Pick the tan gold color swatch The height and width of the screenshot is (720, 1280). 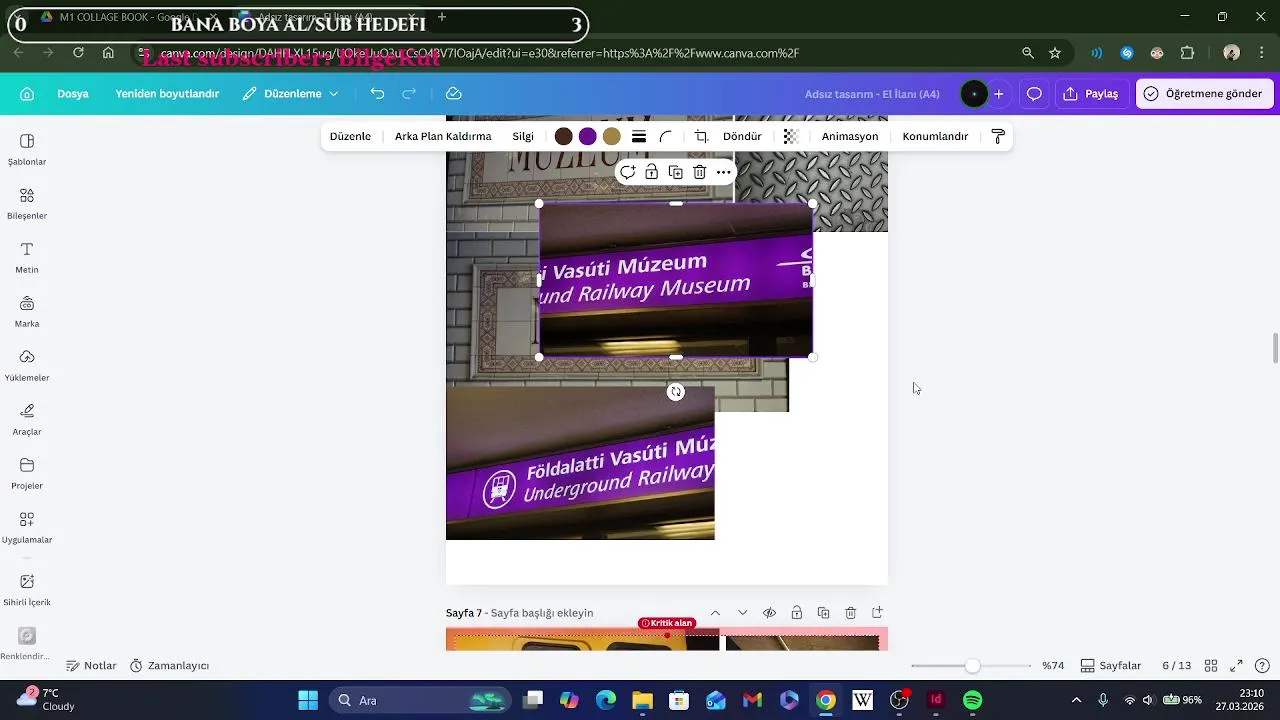(612, 137)
